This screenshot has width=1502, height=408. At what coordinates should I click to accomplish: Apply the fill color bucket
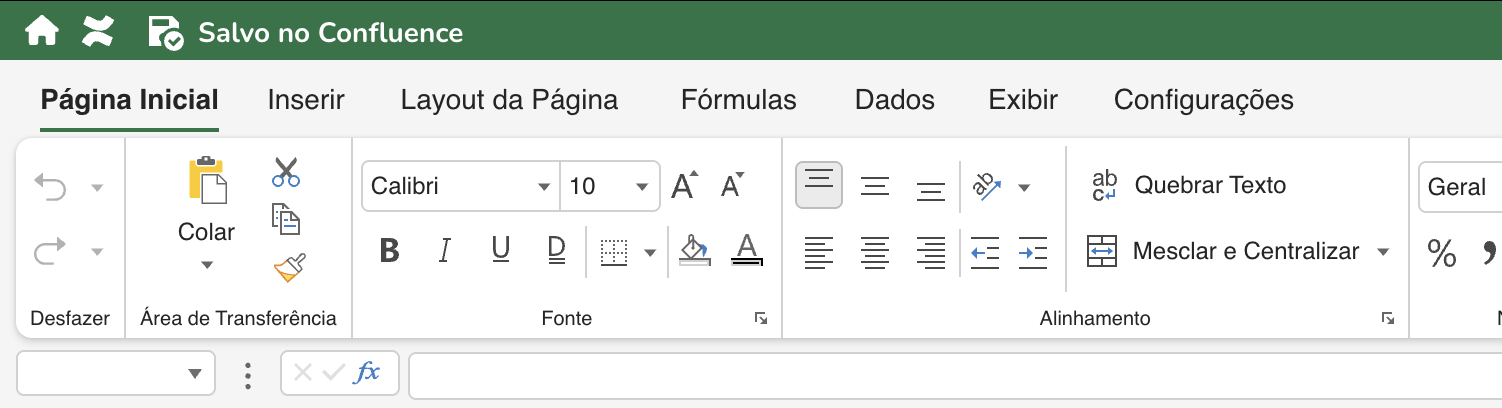(692, 250)
